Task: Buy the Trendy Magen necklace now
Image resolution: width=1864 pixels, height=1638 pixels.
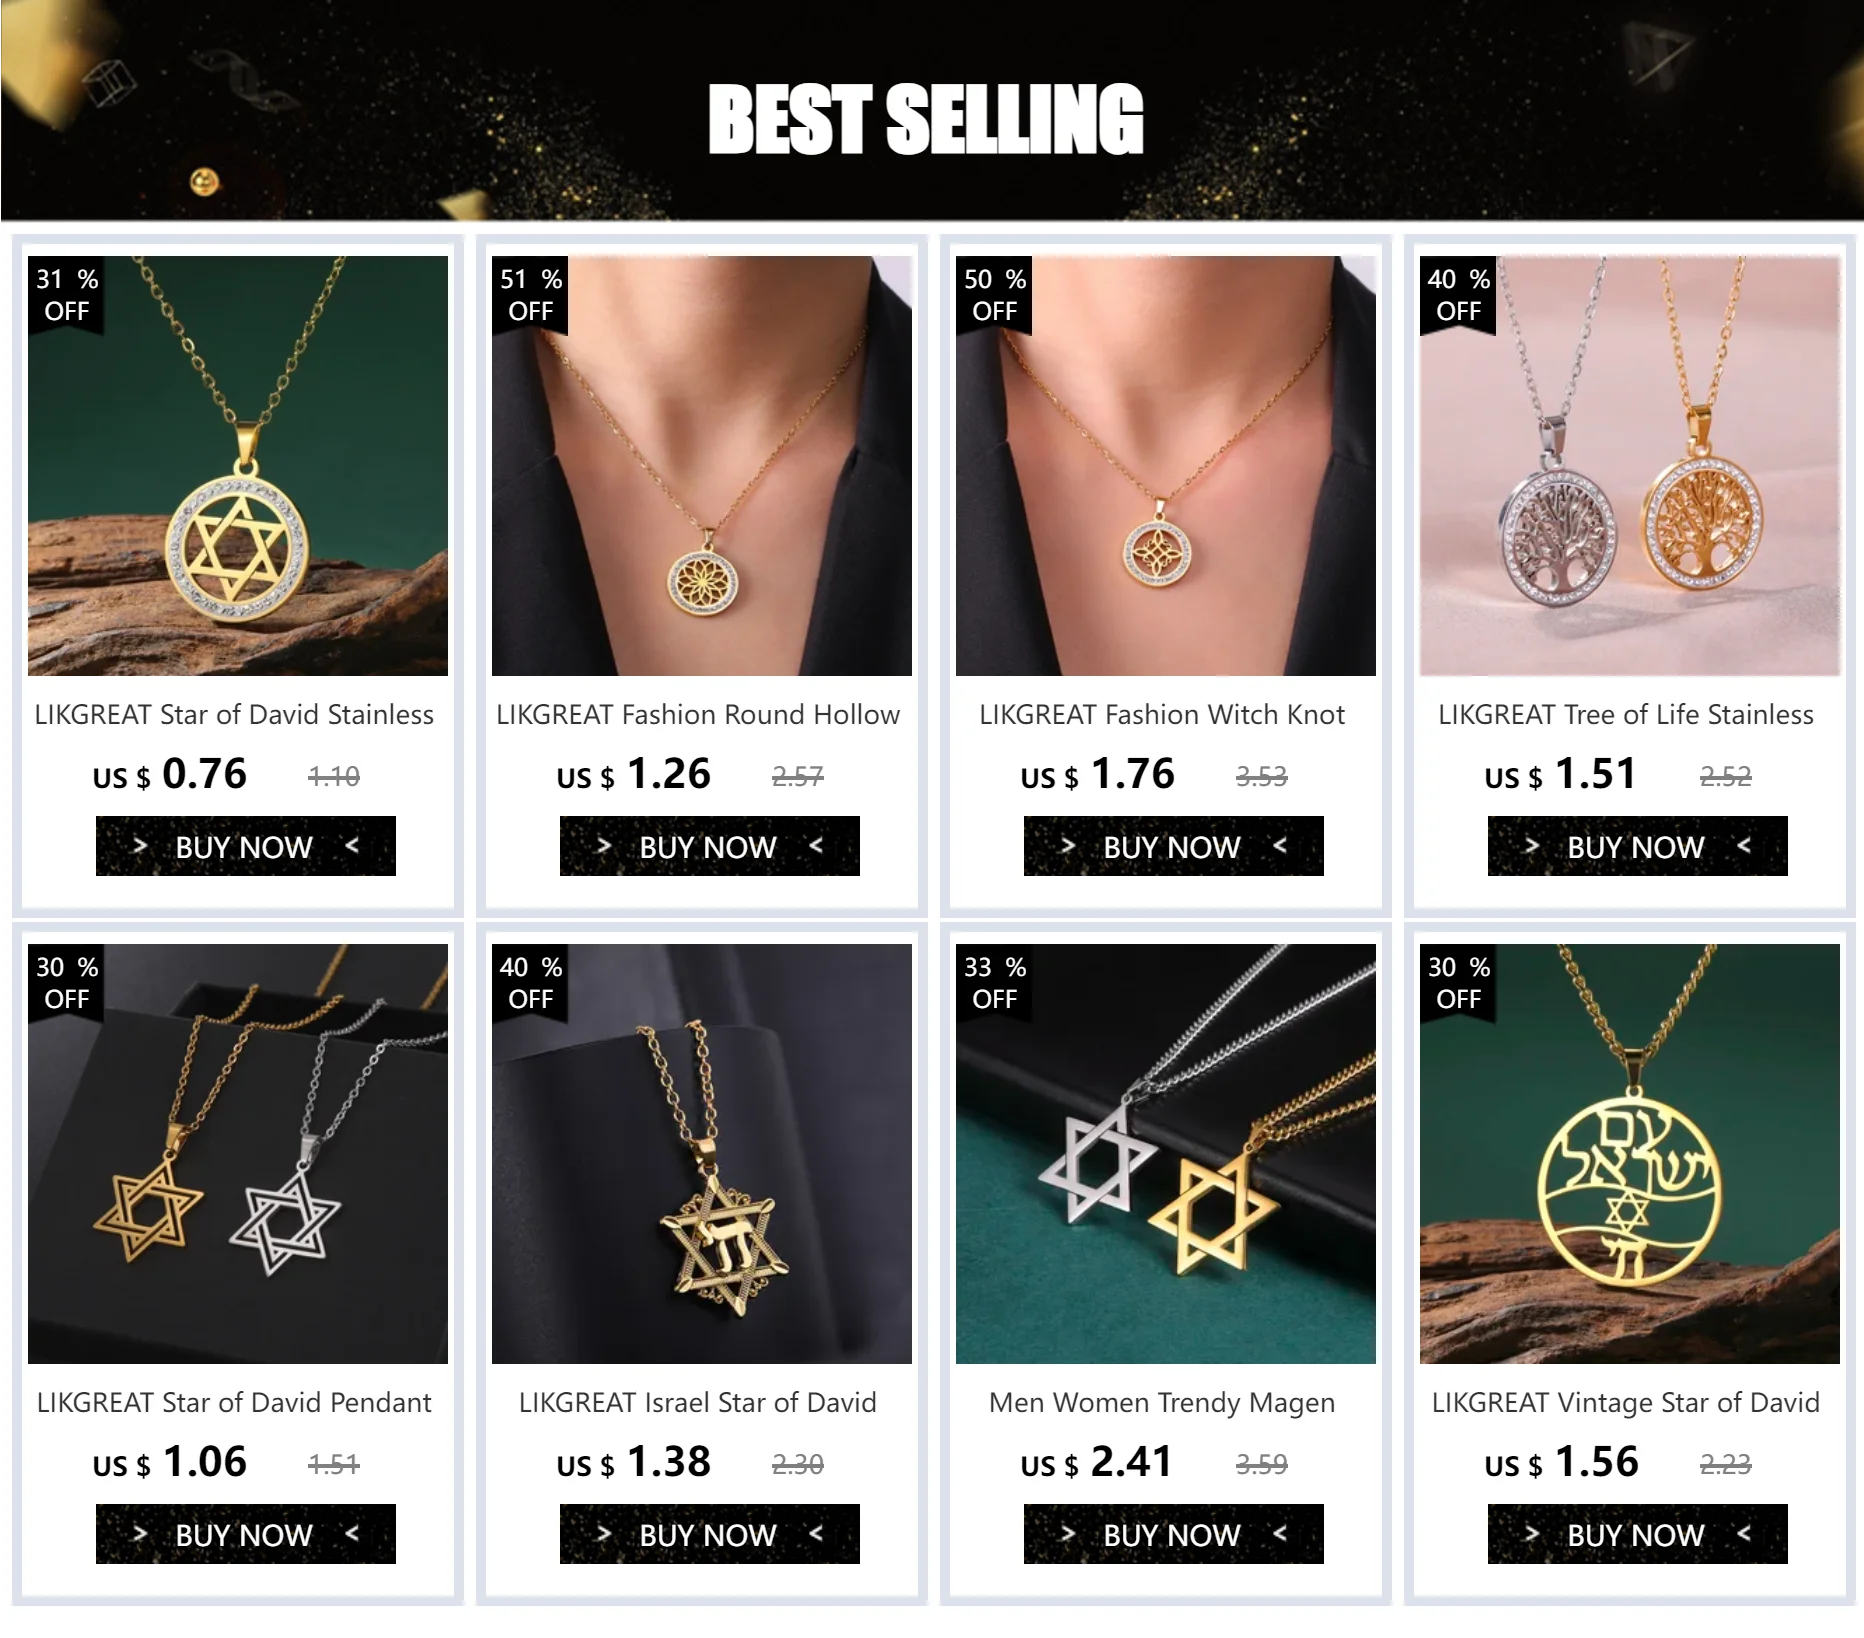Action: [x=1174, y=1534]
